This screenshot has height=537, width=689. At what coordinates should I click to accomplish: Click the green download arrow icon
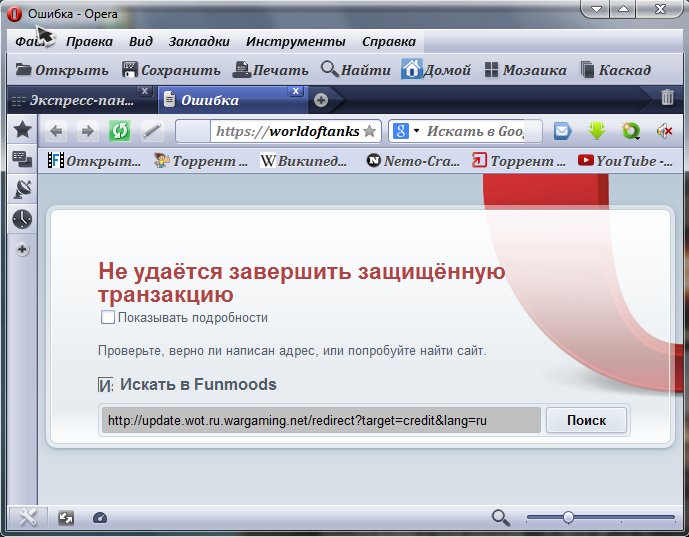(597, 131)
